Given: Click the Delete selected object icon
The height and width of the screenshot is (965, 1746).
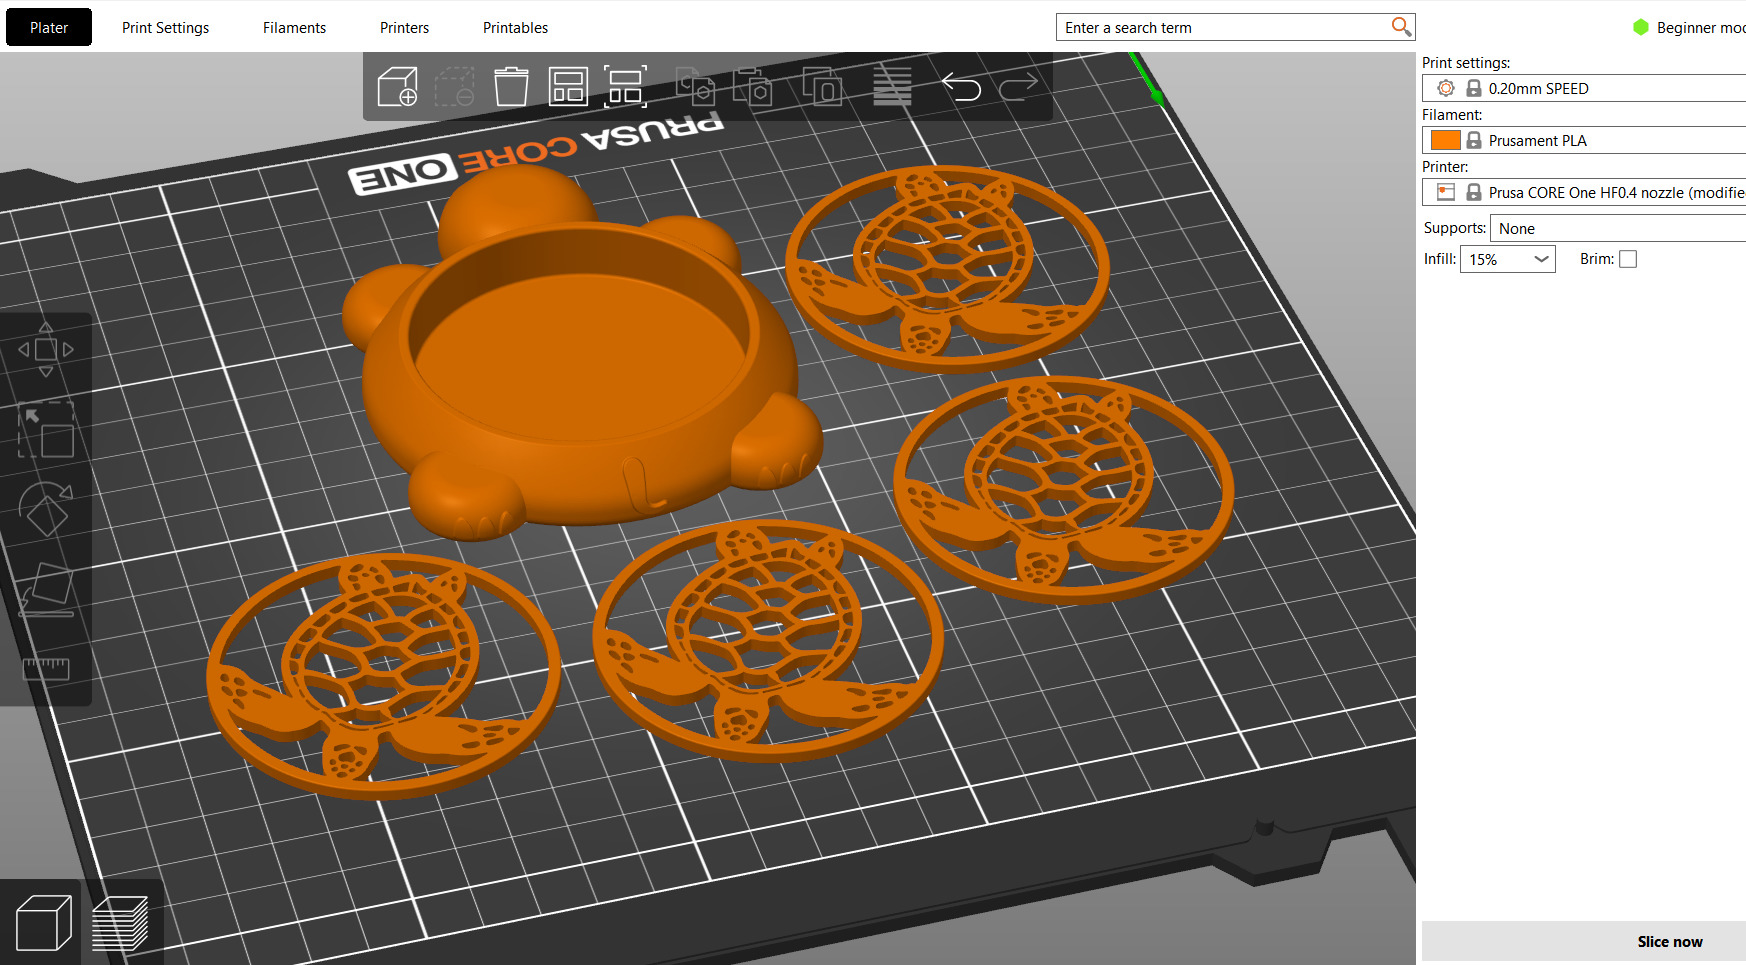Looking at the screenshot, I should [454, 87].
